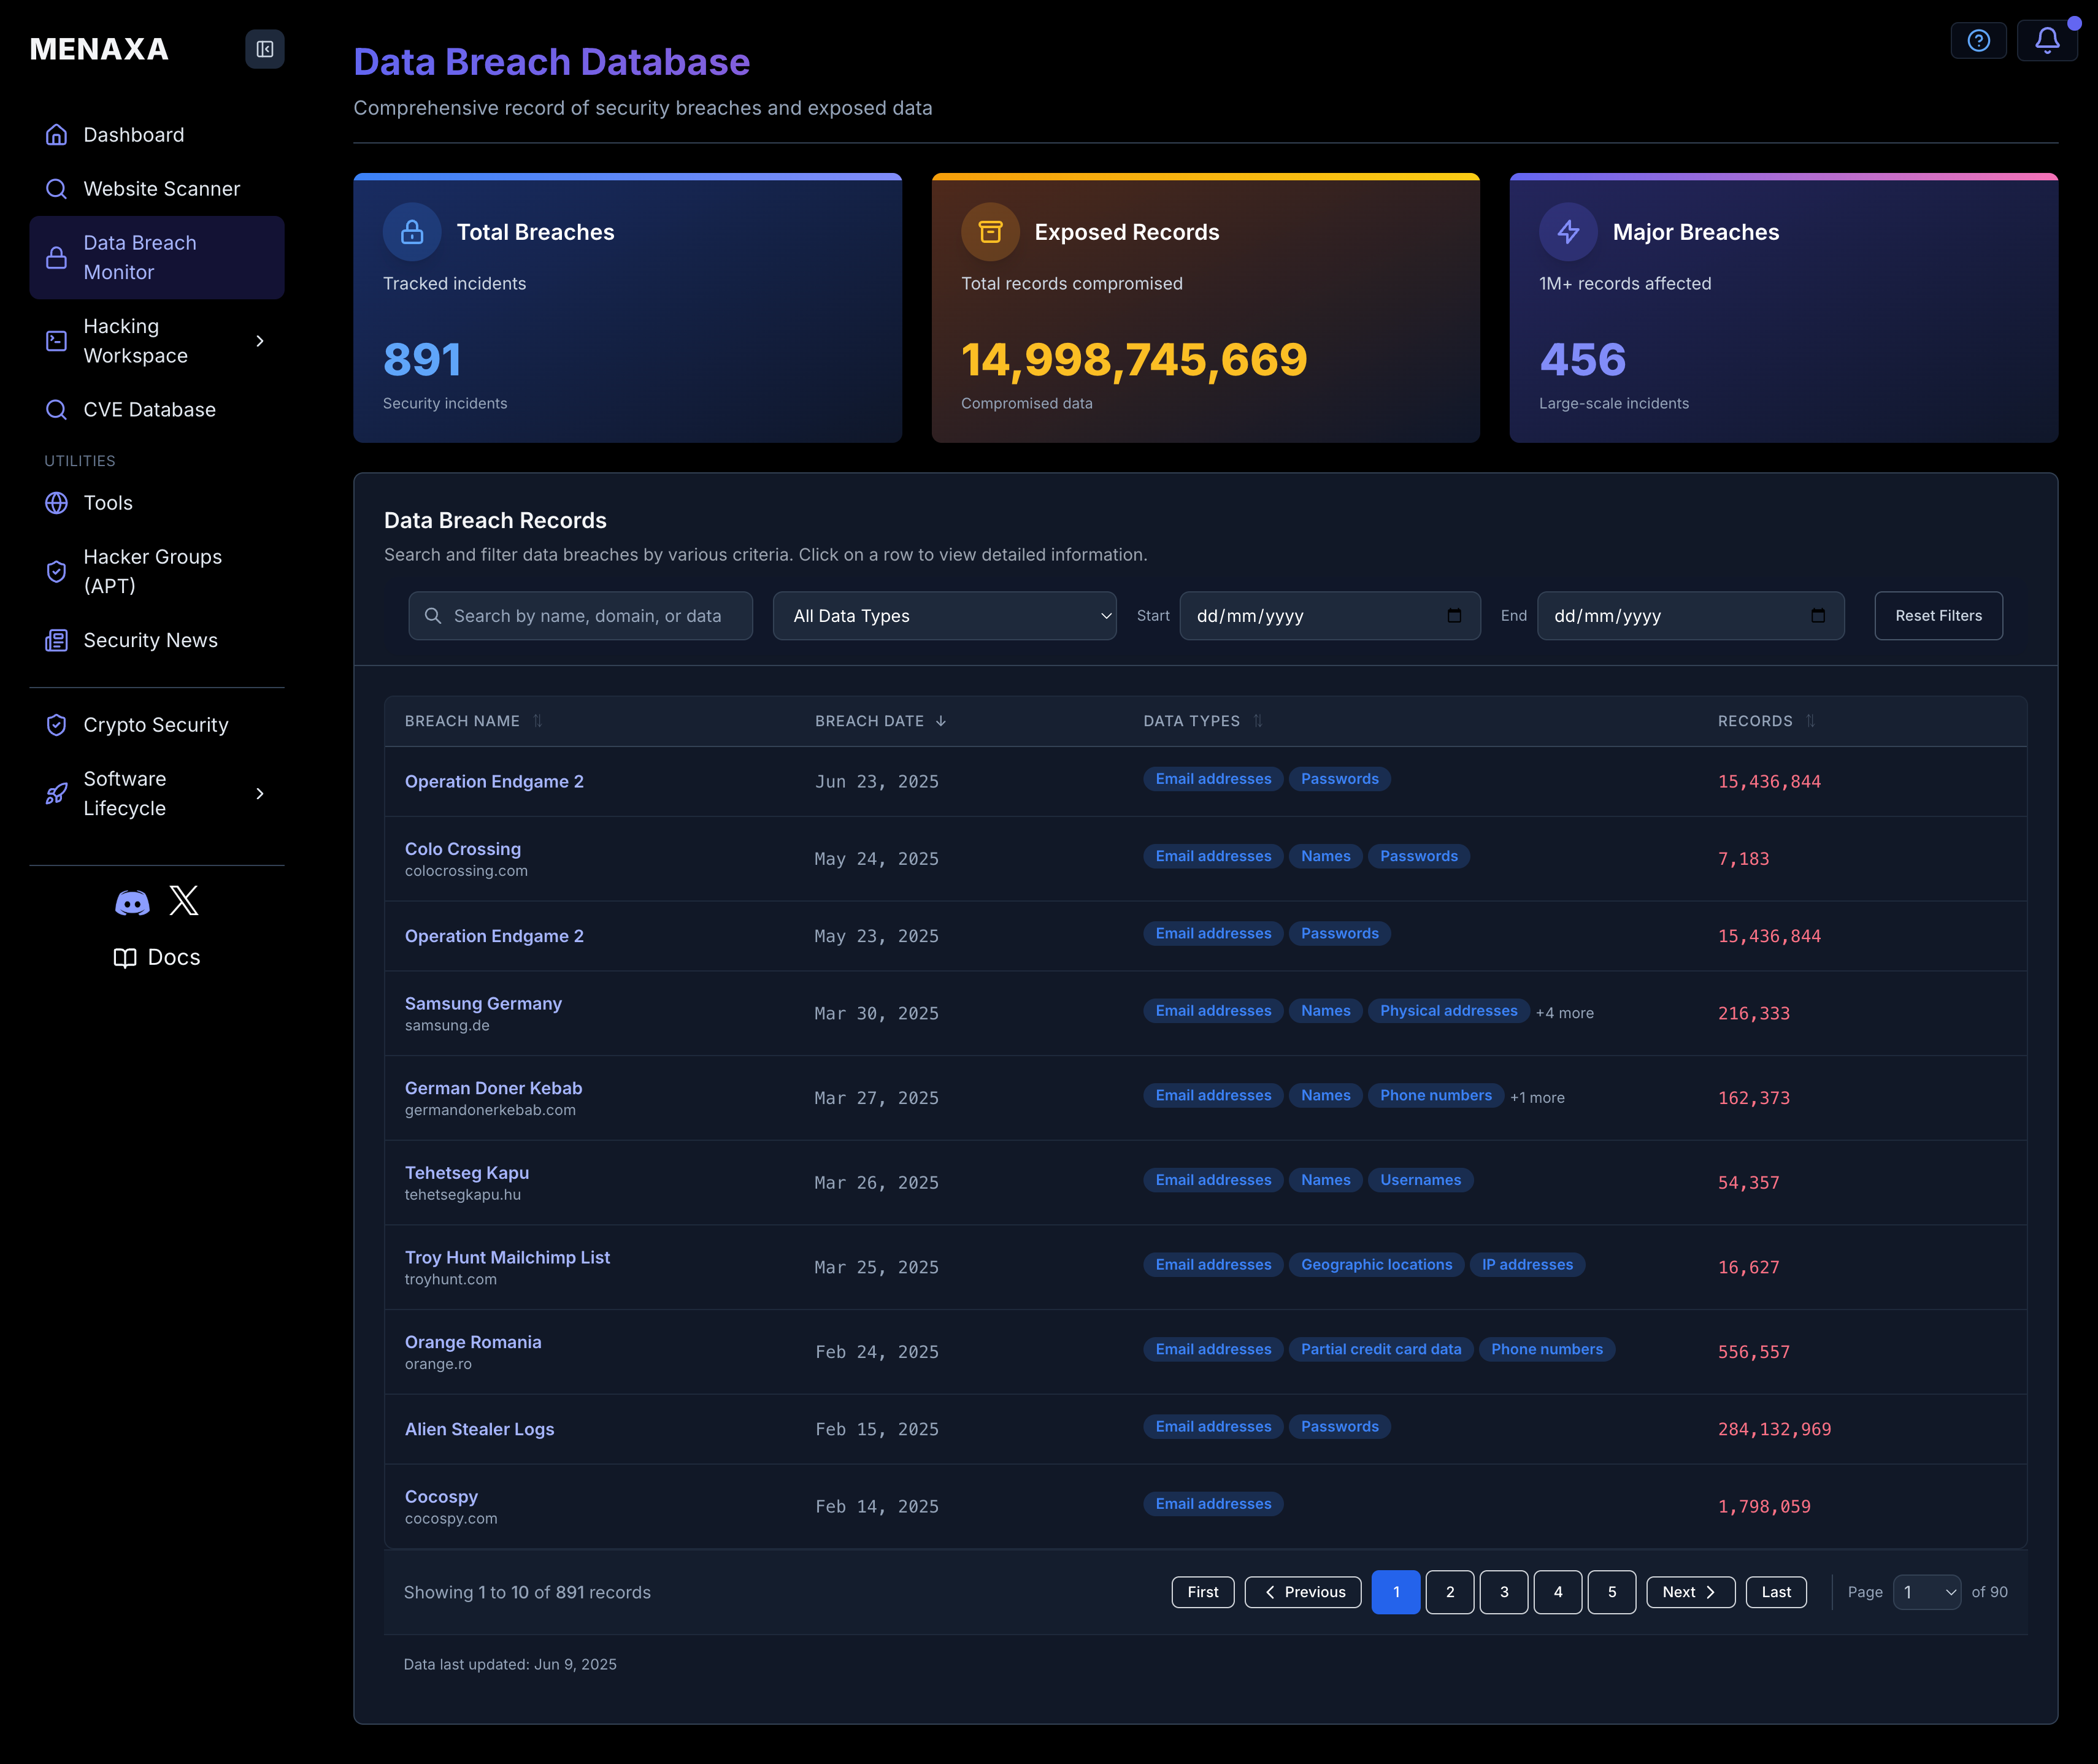Expand Software Lifecycle submenu chevron
The image size is (2098, 1764).
[x=260, y=794]
